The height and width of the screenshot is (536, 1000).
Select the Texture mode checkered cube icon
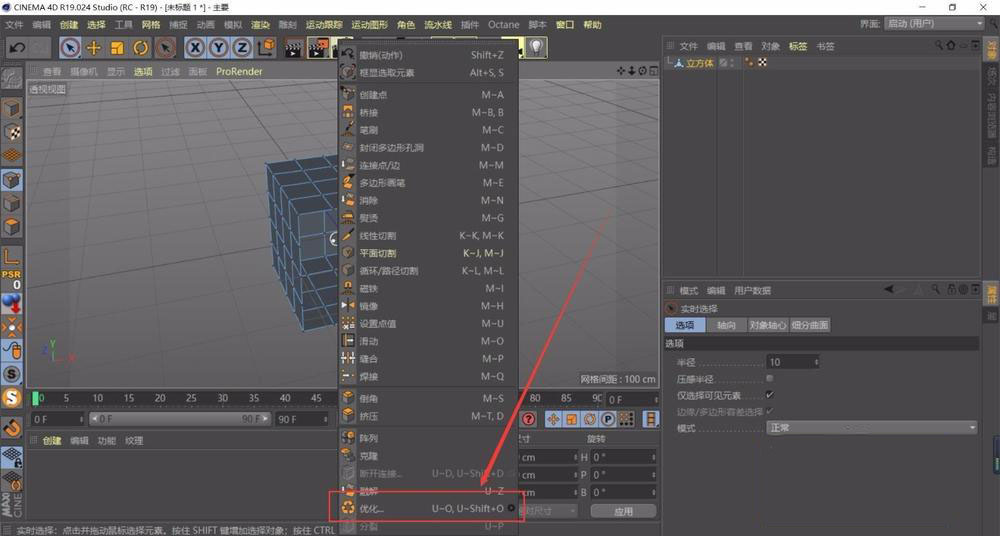[x=12, y=132]
